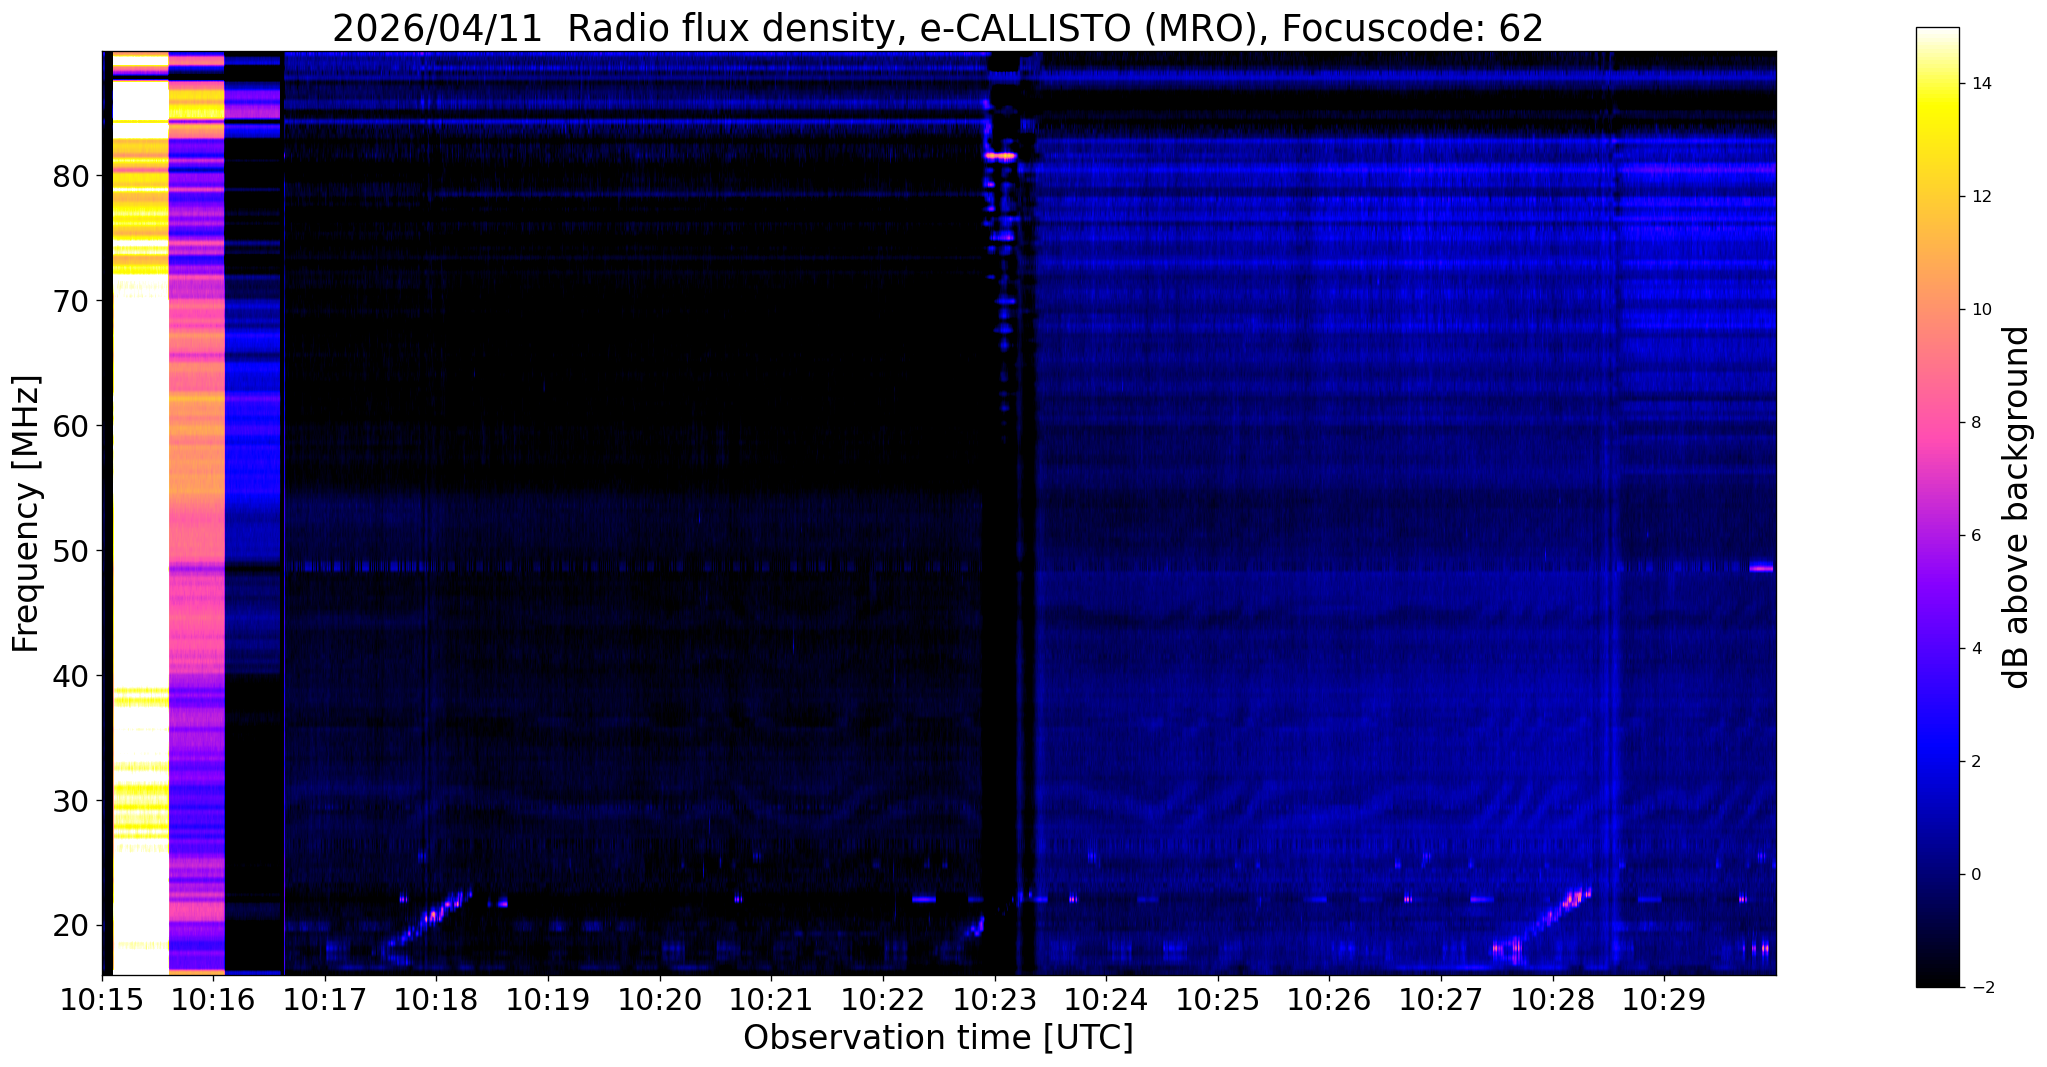This screenshot has height=1067, width=2047.
Task: Pick the 10:18 time tick label
Action: point(436,1000)
